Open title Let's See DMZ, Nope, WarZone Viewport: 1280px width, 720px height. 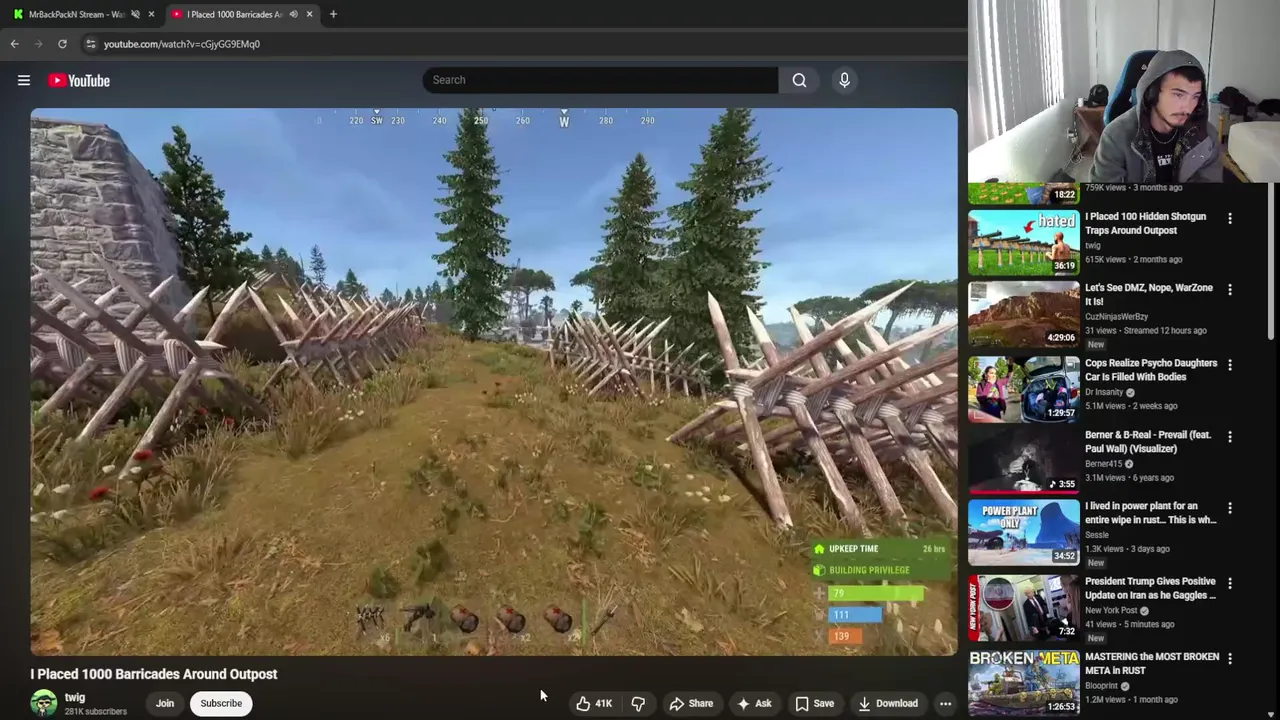[1149, 294]
